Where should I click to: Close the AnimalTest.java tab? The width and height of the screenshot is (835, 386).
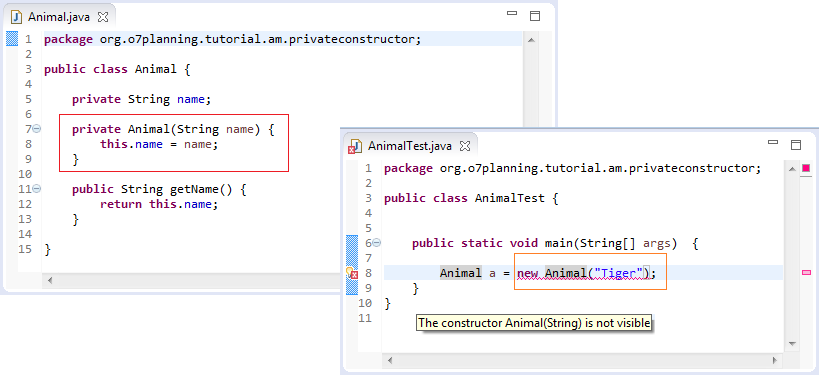pyautogui.click(x=465, y=146)
